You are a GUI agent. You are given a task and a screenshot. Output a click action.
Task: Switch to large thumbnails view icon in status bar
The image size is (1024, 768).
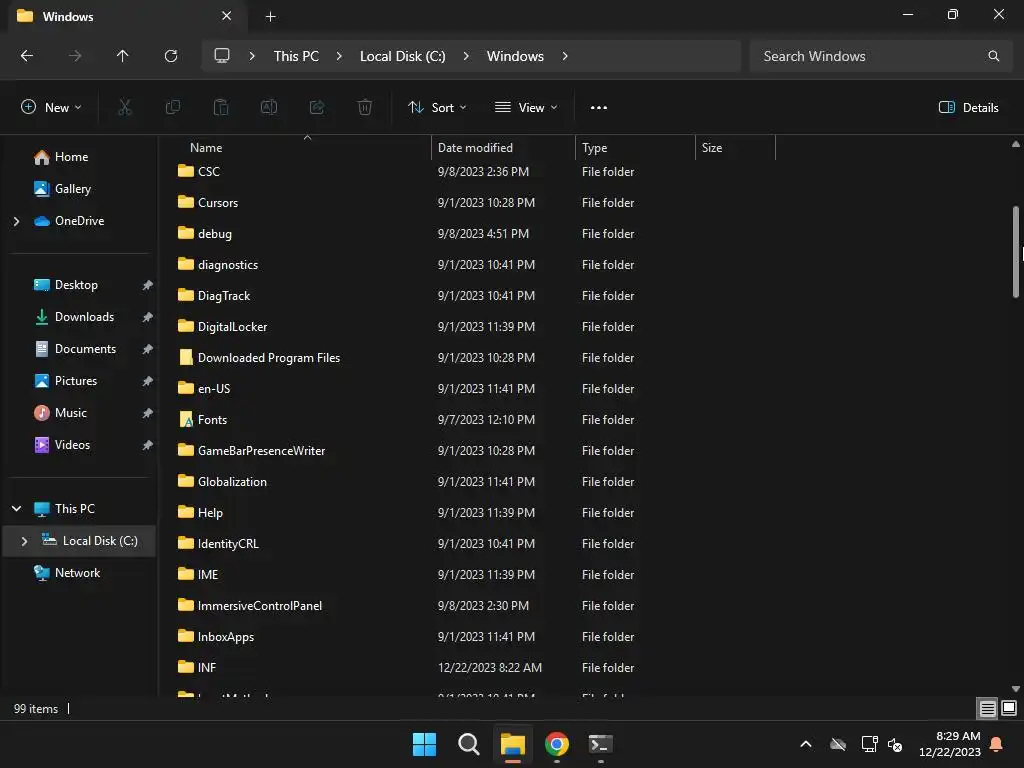click(x=1009, y=709)
